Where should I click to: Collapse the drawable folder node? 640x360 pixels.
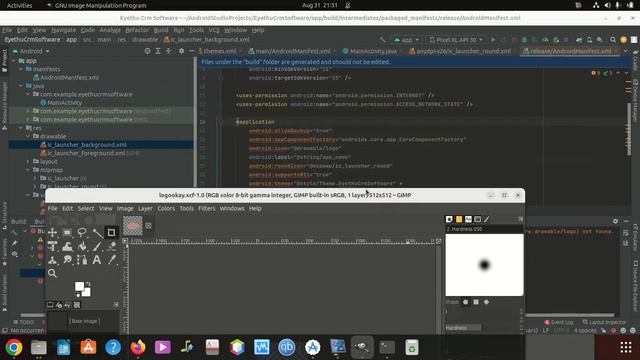point(28,136)
